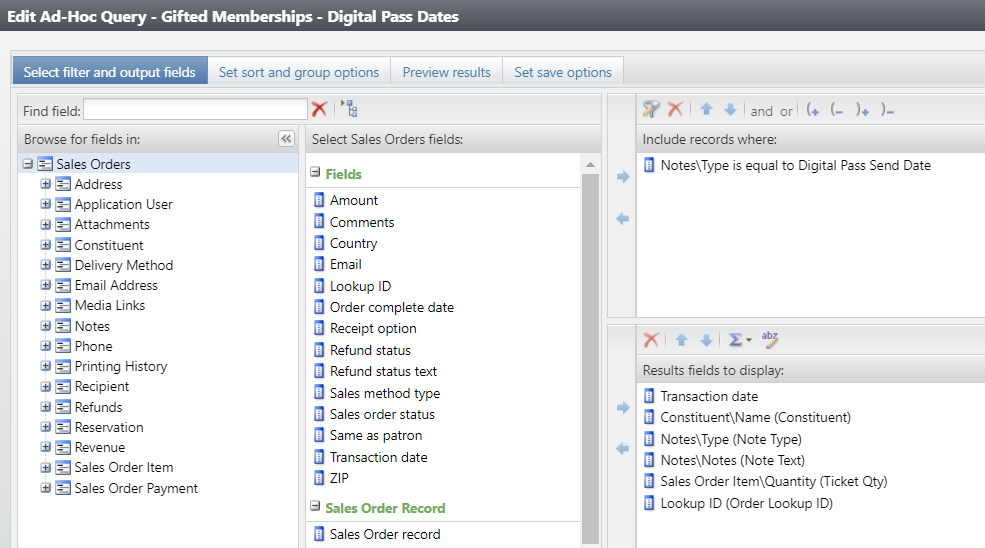Viewport: 985px width, 548px height.
Task: Remove selected filter with red X icon
Action: click(675, 109)
